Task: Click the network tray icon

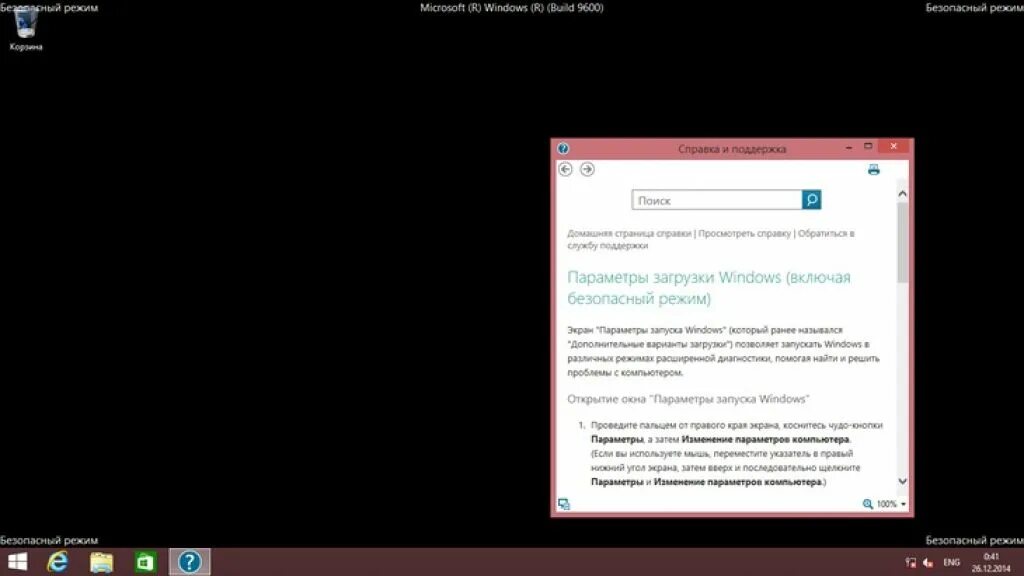Action: pos(910,562)
